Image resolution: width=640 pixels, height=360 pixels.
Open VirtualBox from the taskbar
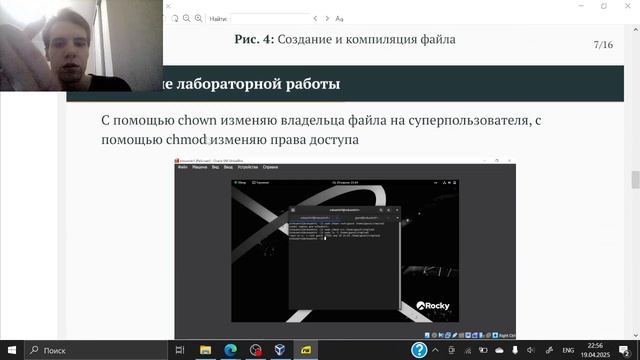click(280, 350)
